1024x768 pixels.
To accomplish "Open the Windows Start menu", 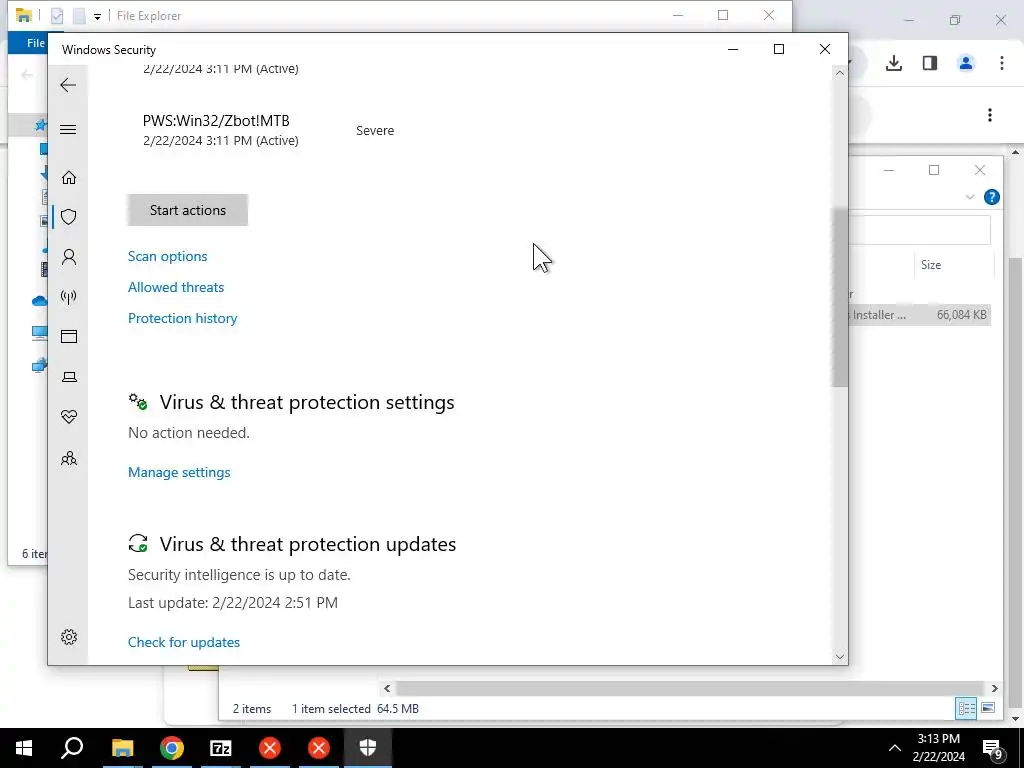I will [24, 748].
